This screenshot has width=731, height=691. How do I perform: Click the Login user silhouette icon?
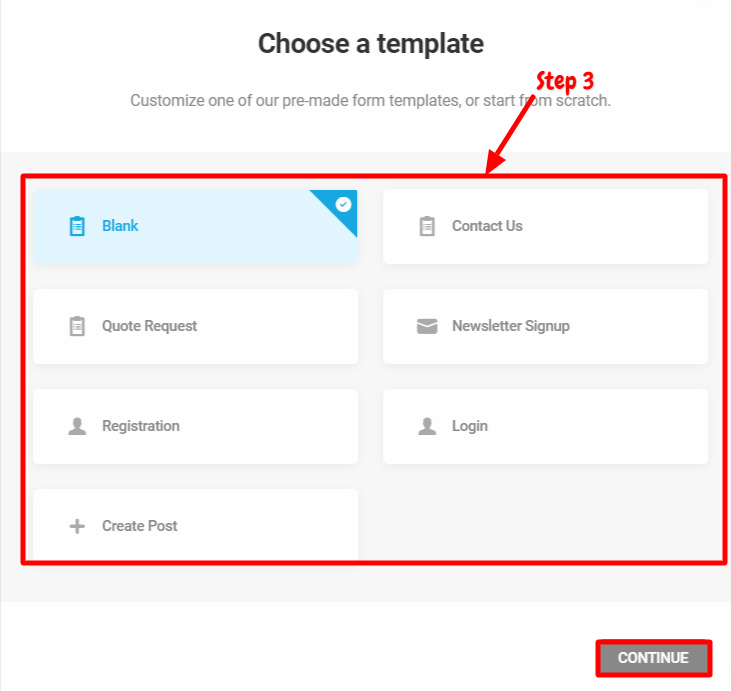(427, 426)
